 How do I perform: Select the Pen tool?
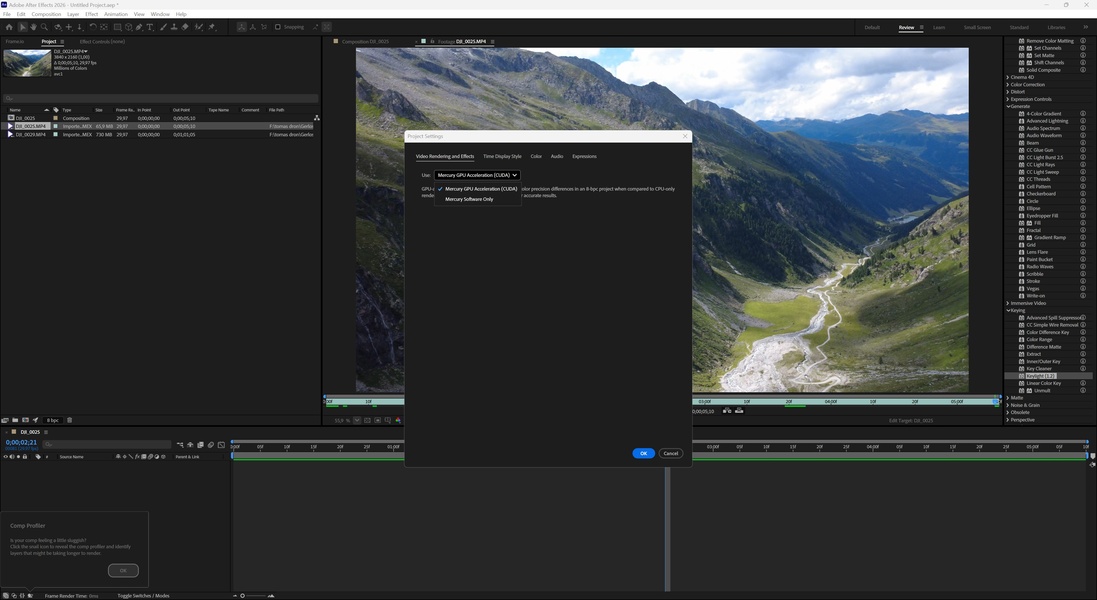(x=139, y=27)
